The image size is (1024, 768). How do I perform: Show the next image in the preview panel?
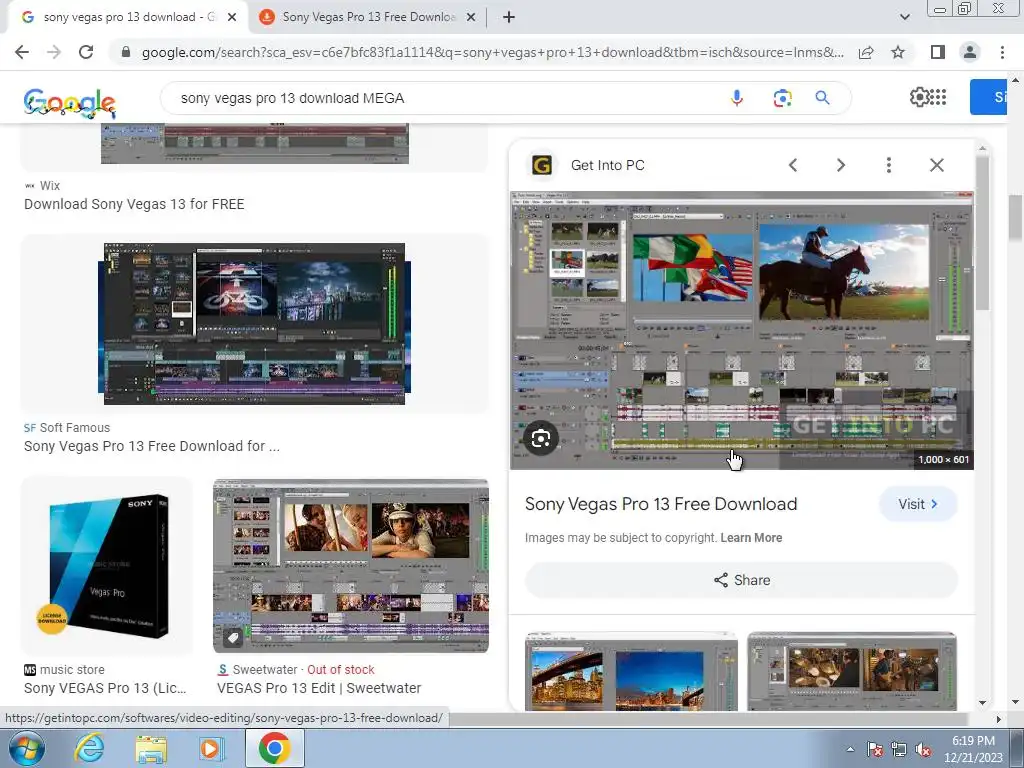[x=840, y=165]
